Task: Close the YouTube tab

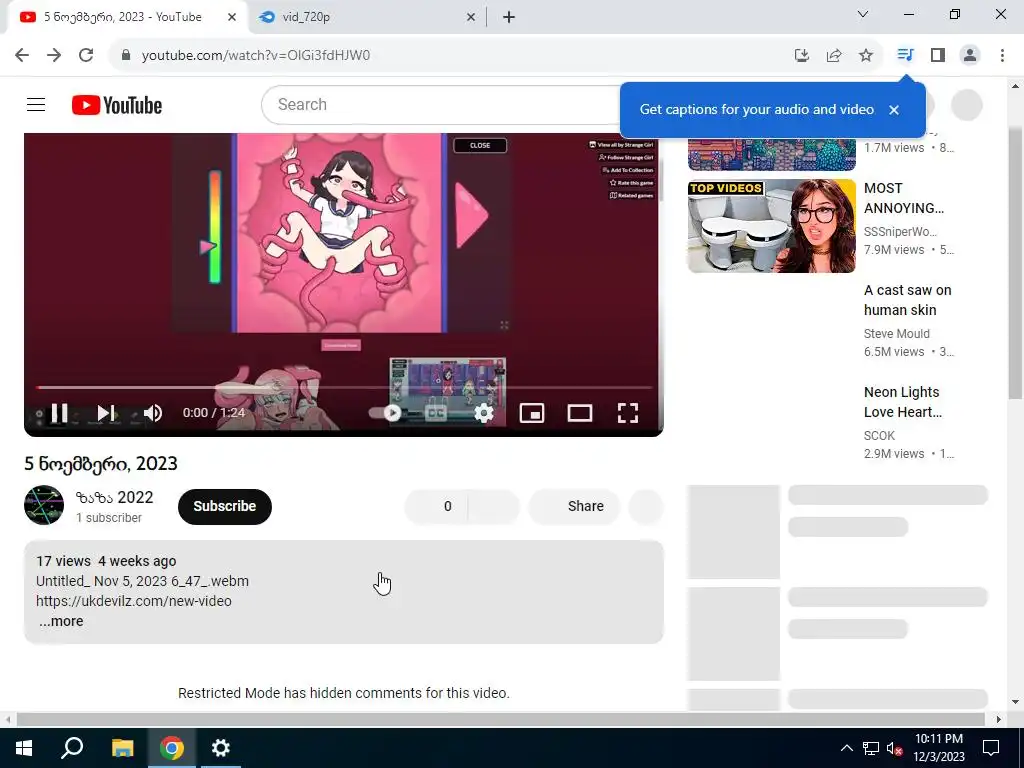Action: 232,17
